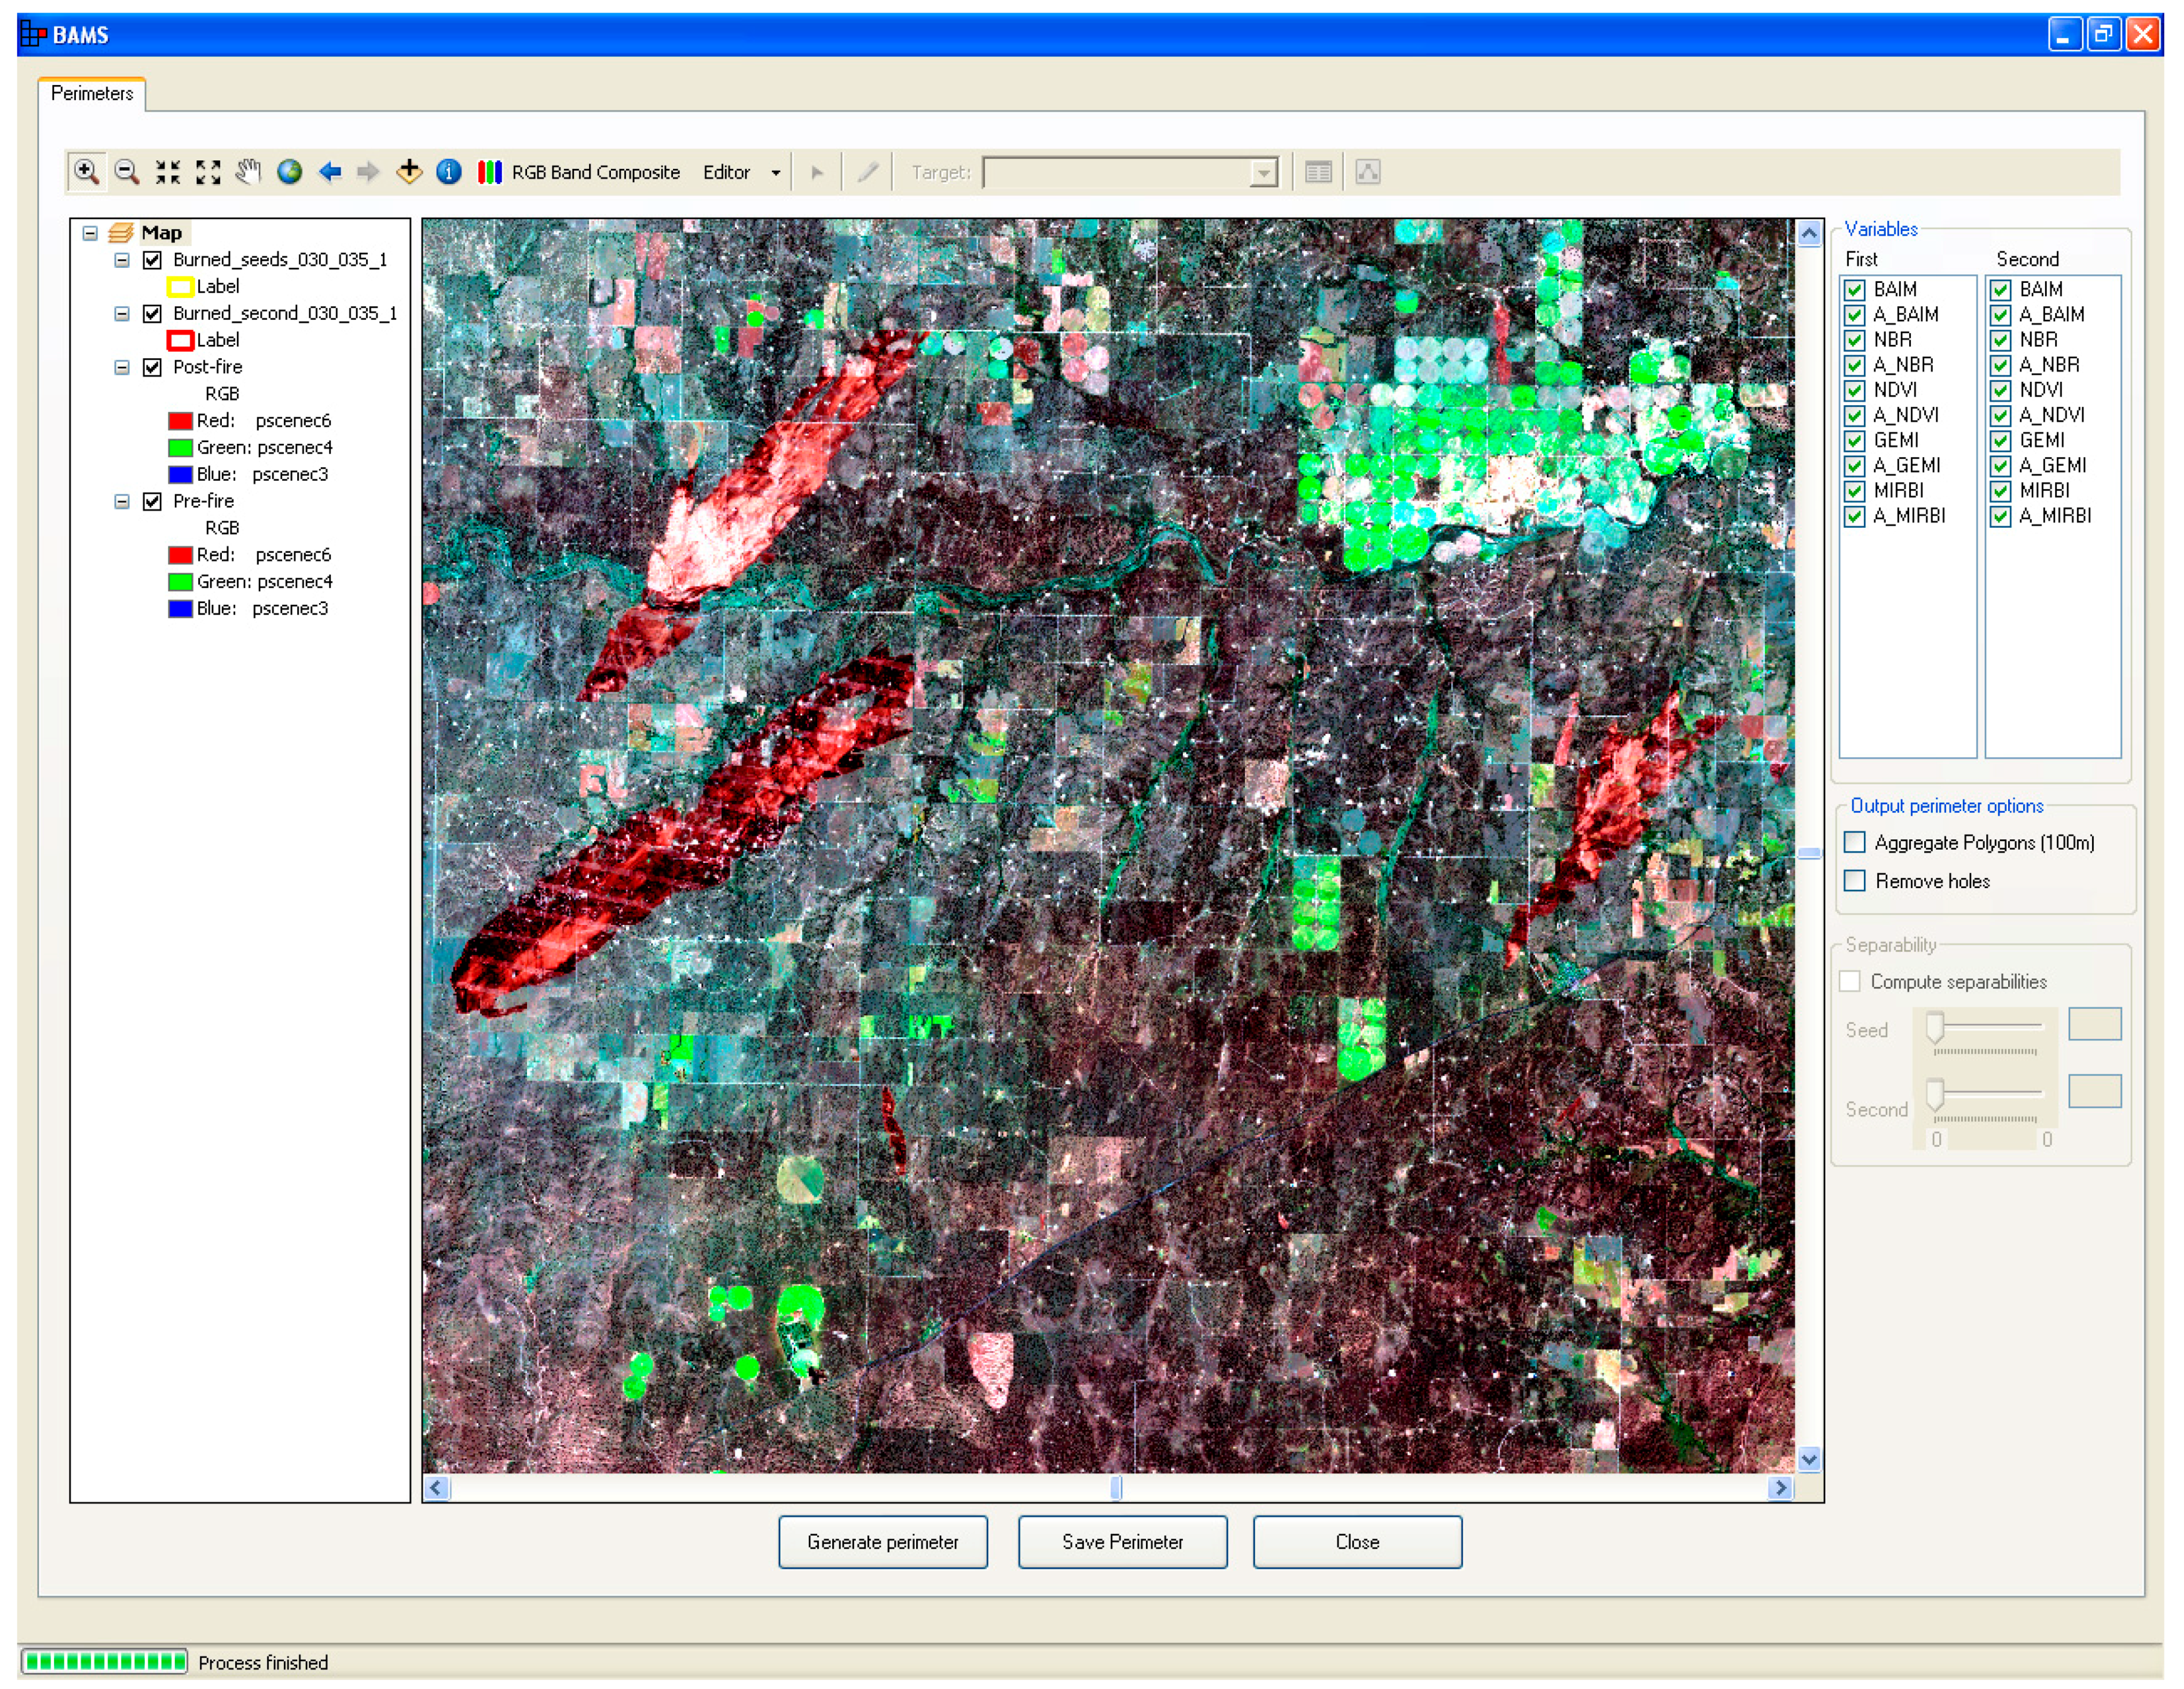Toggle Pre-fire layer visibility
Screen dimensions: 2184x1689
[152, 502]
